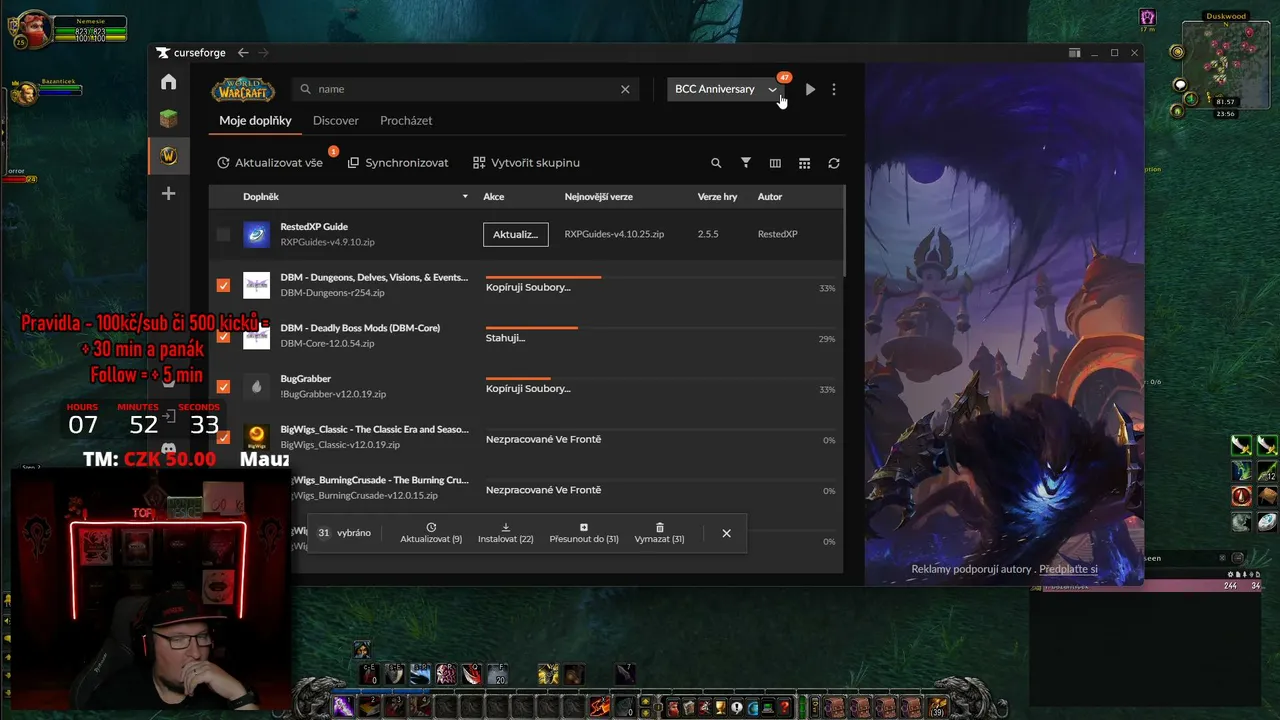Screen dimensions: 1280x720
Task: Sort by the Verze hry column header
Action: coord(717,197)
